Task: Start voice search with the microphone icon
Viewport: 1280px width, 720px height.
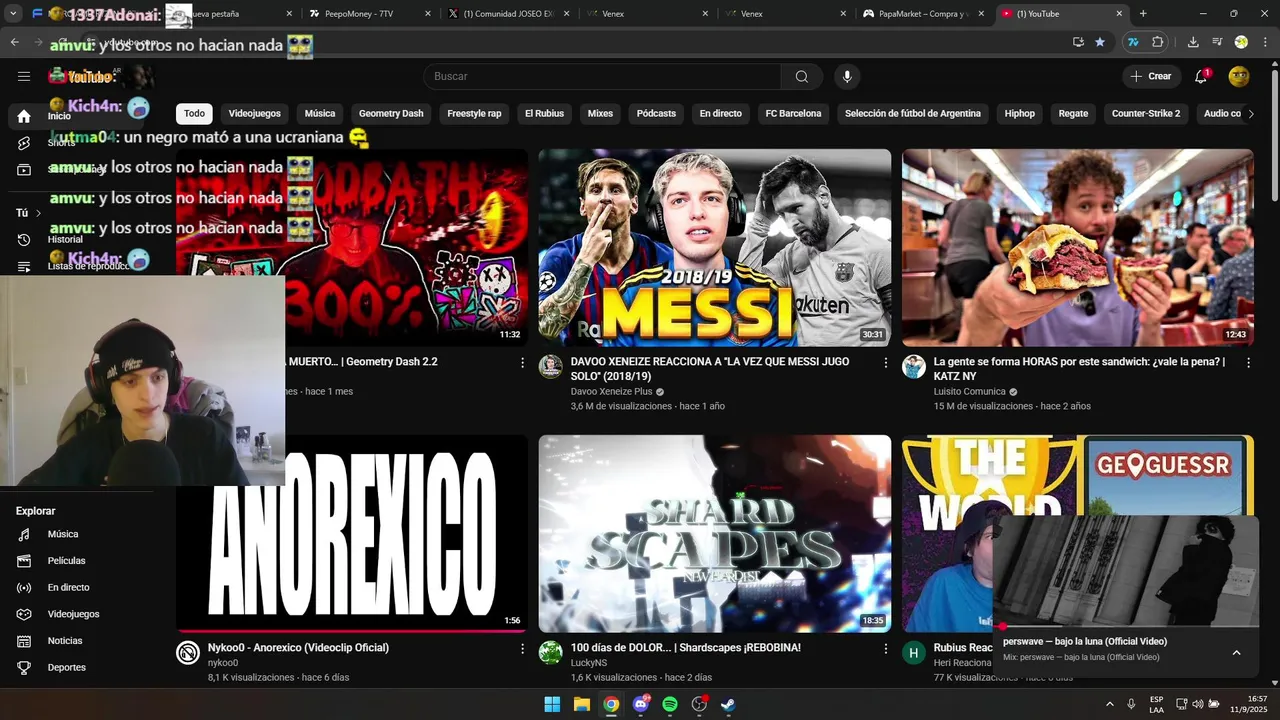Action: (847, 77)
